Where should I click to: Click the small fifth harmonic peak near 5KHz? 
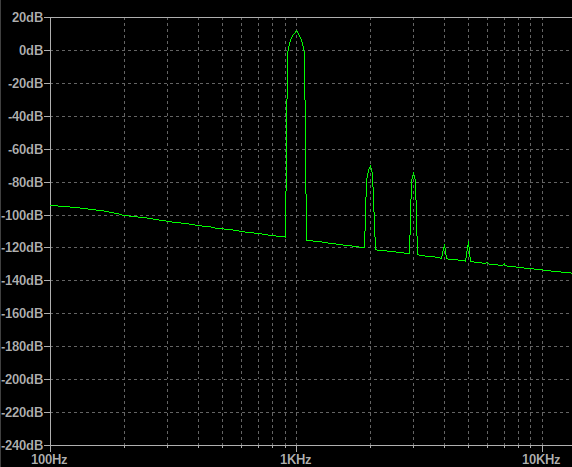click(x=468, y=242)
